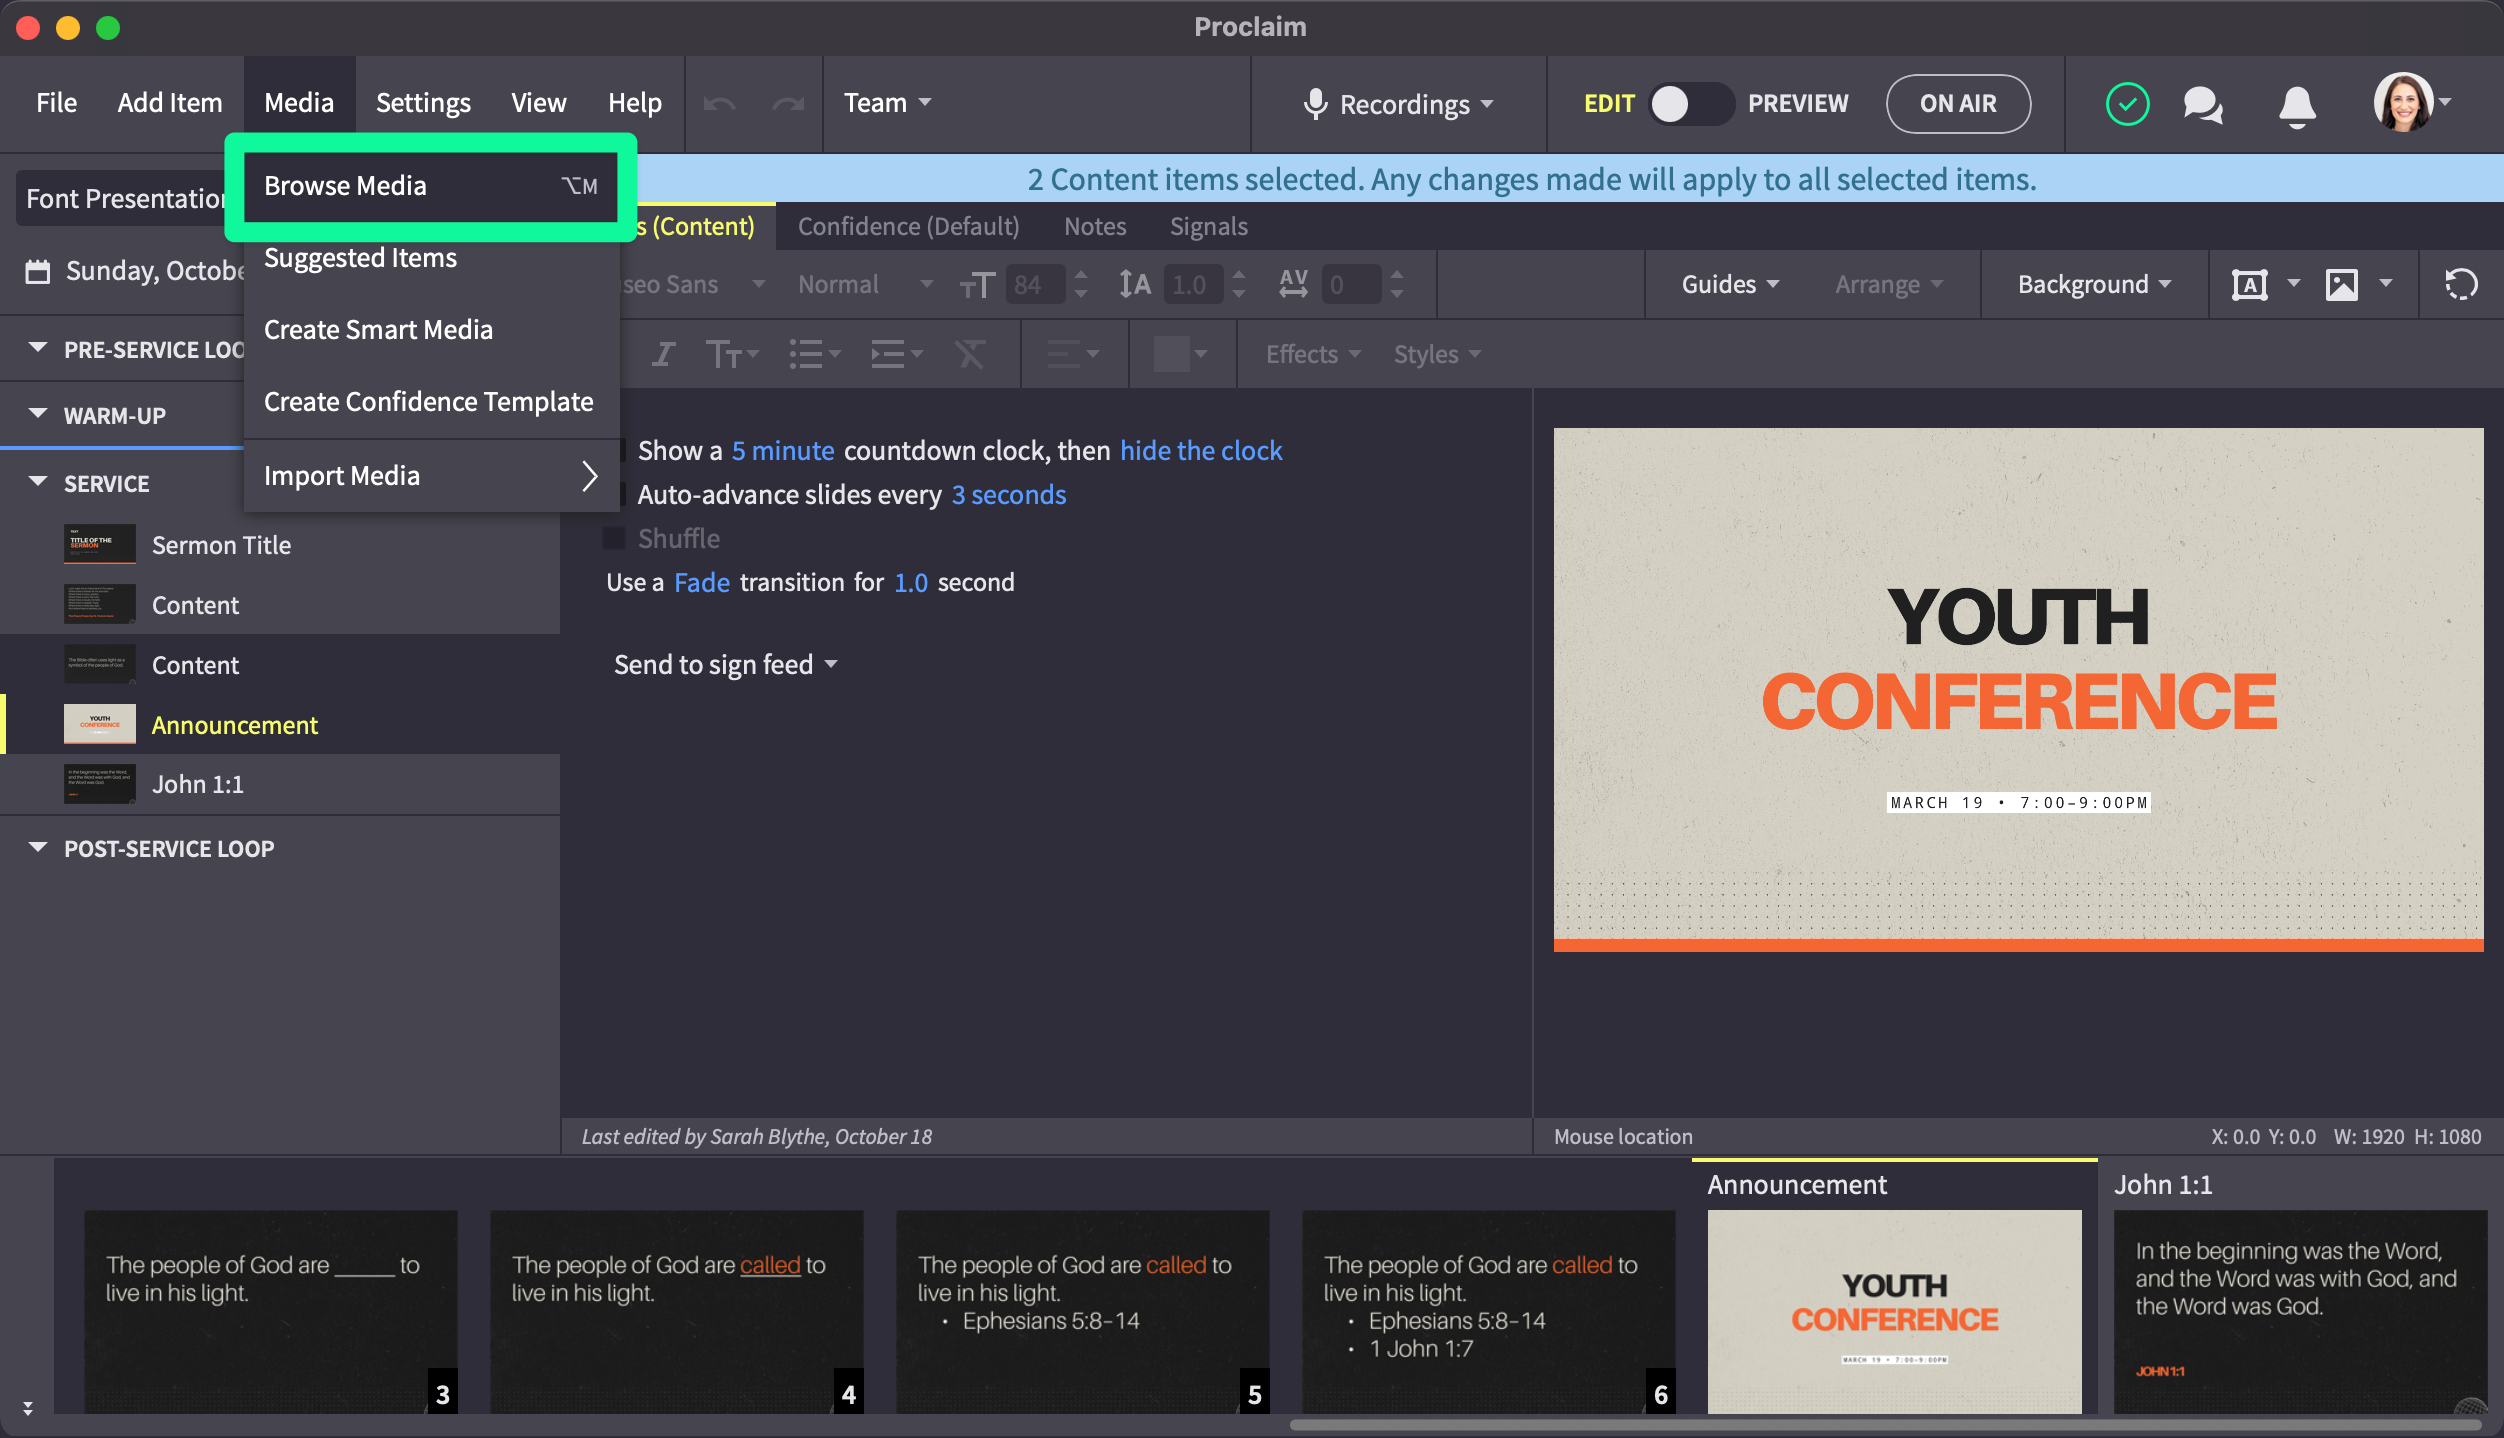Click the reset slide circular arrow icon
Screen dimensions: 2504x1438
(x=2461, y=284)
